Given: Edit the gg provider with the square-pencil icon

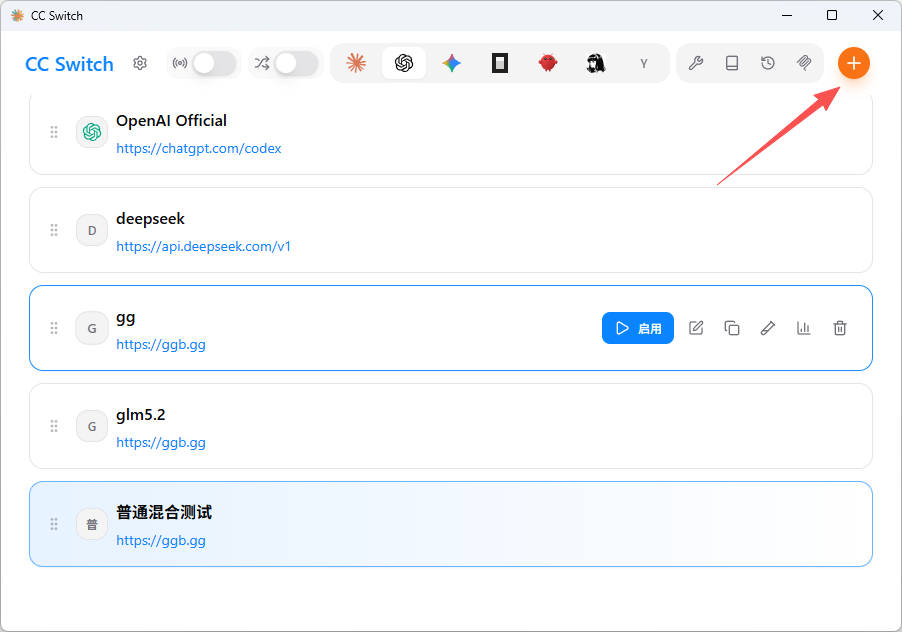Looking at the screenshot, I should click(696, 328).
